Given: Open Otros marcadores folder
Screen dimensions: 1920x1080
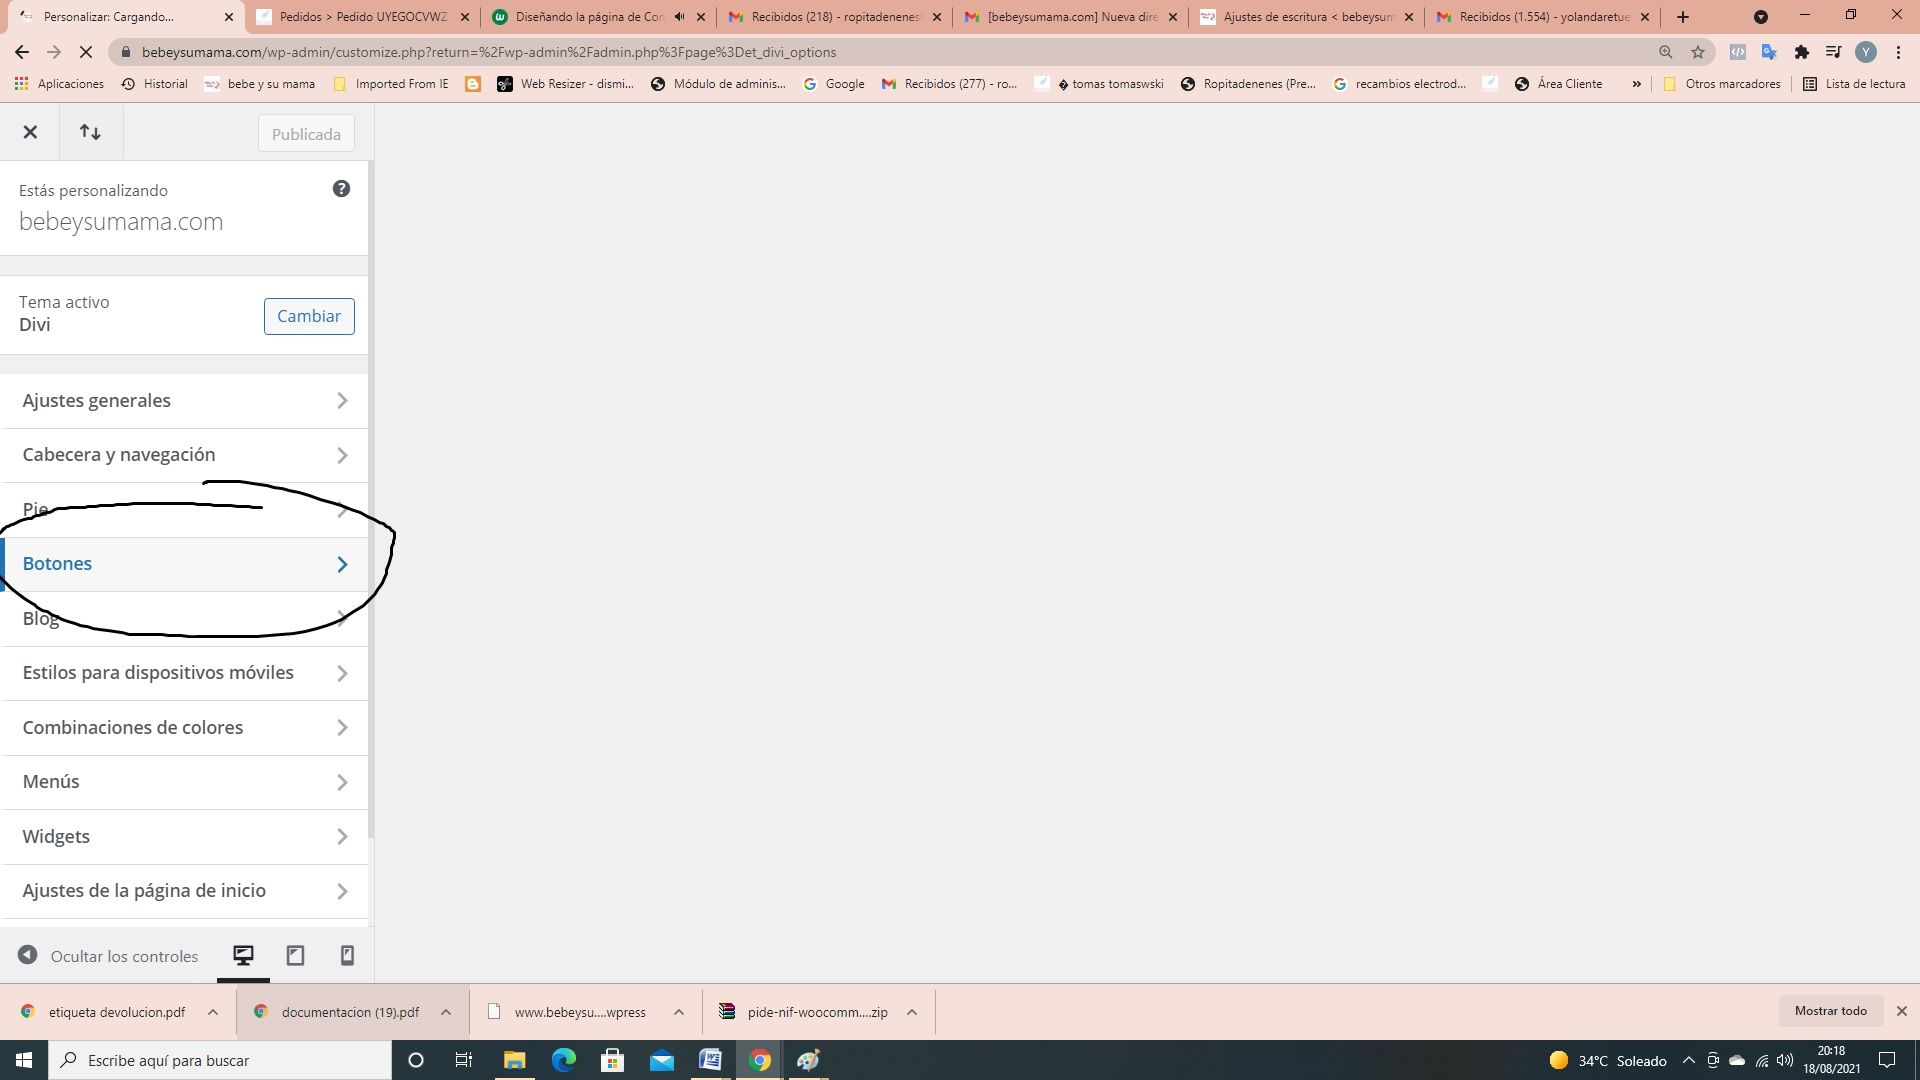Looking at the screenshot, I should 1722,84.
